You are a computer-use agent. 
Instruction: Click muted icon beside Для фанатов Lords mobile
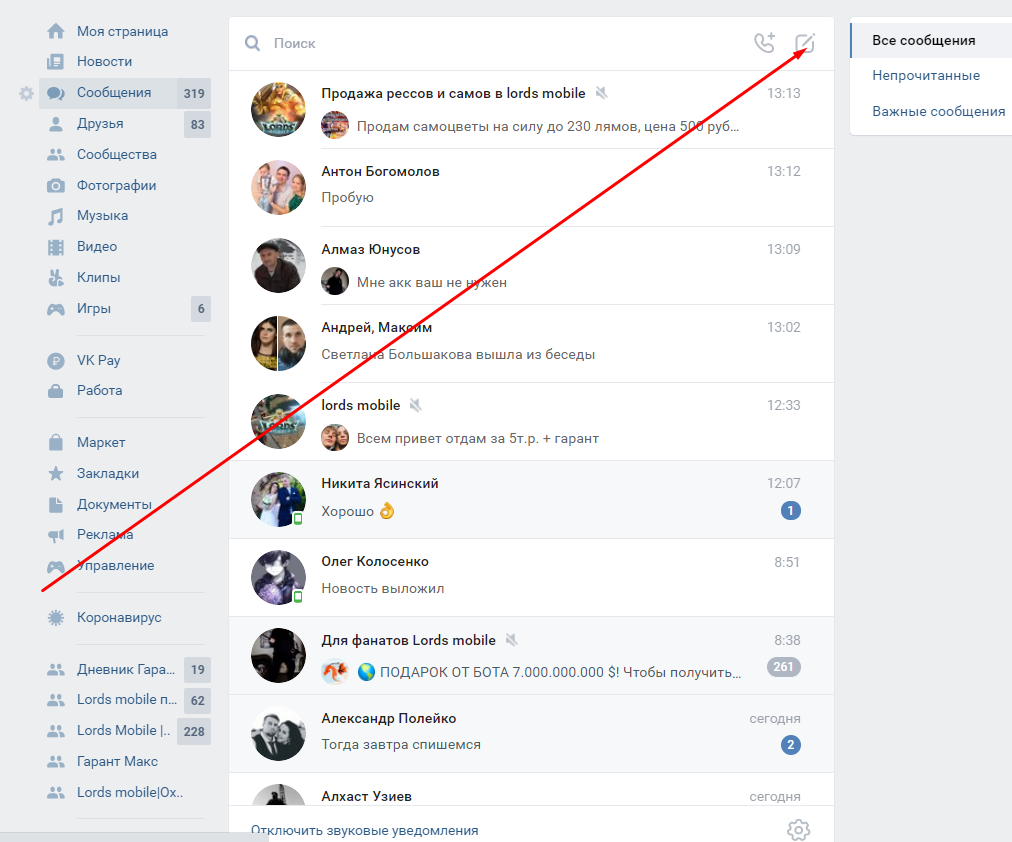[511, 640]
